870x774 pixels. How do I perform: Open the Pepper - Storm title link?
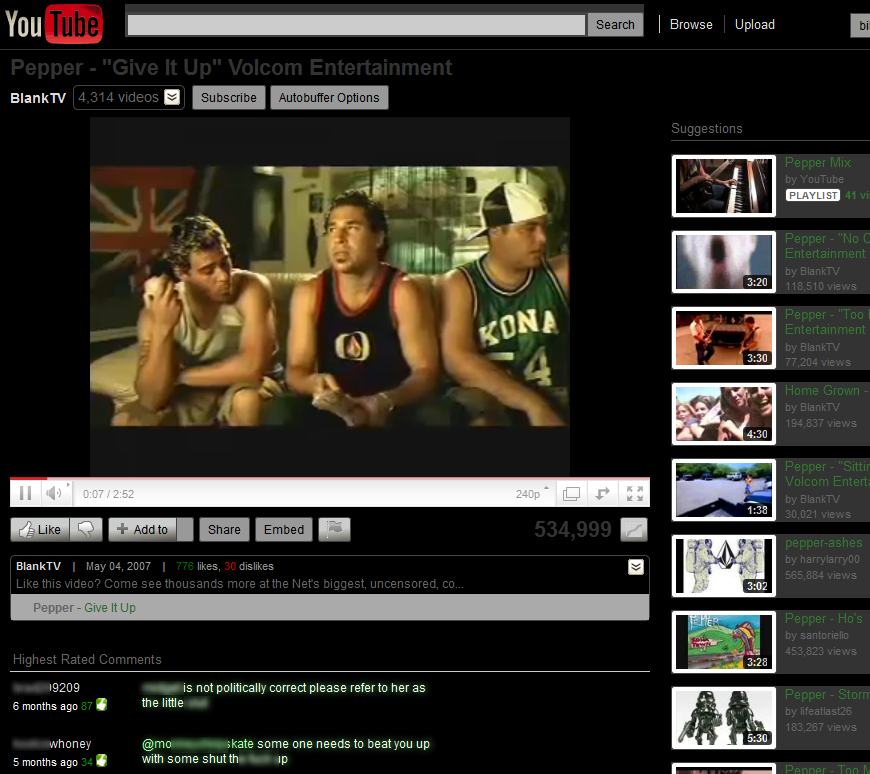[x=827, y=695]
